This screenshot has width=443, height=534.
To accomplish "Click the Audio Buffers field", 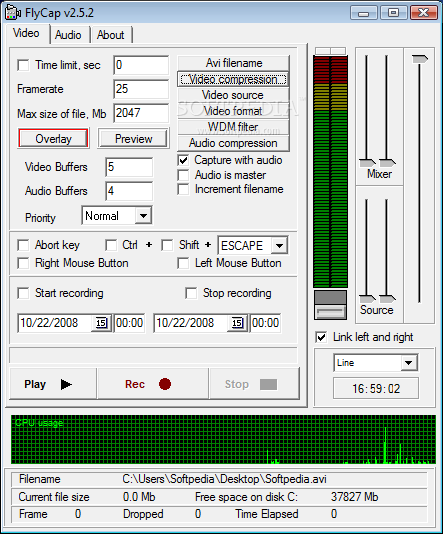I will click(129, 191).
